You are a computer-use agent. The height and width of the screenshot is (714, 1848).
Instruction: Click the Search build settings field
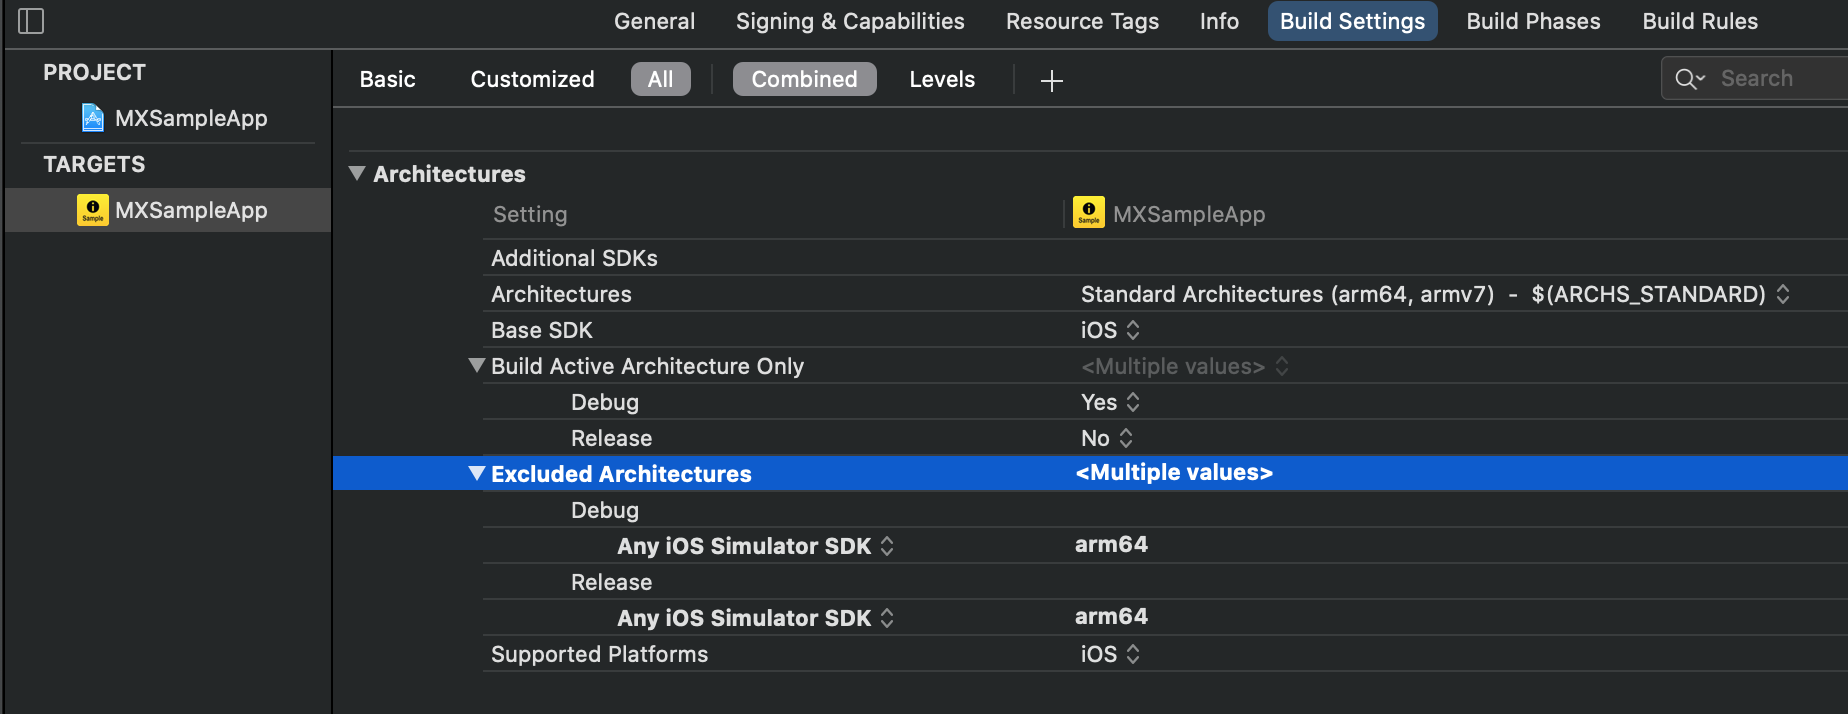(x=1755, y=79)
